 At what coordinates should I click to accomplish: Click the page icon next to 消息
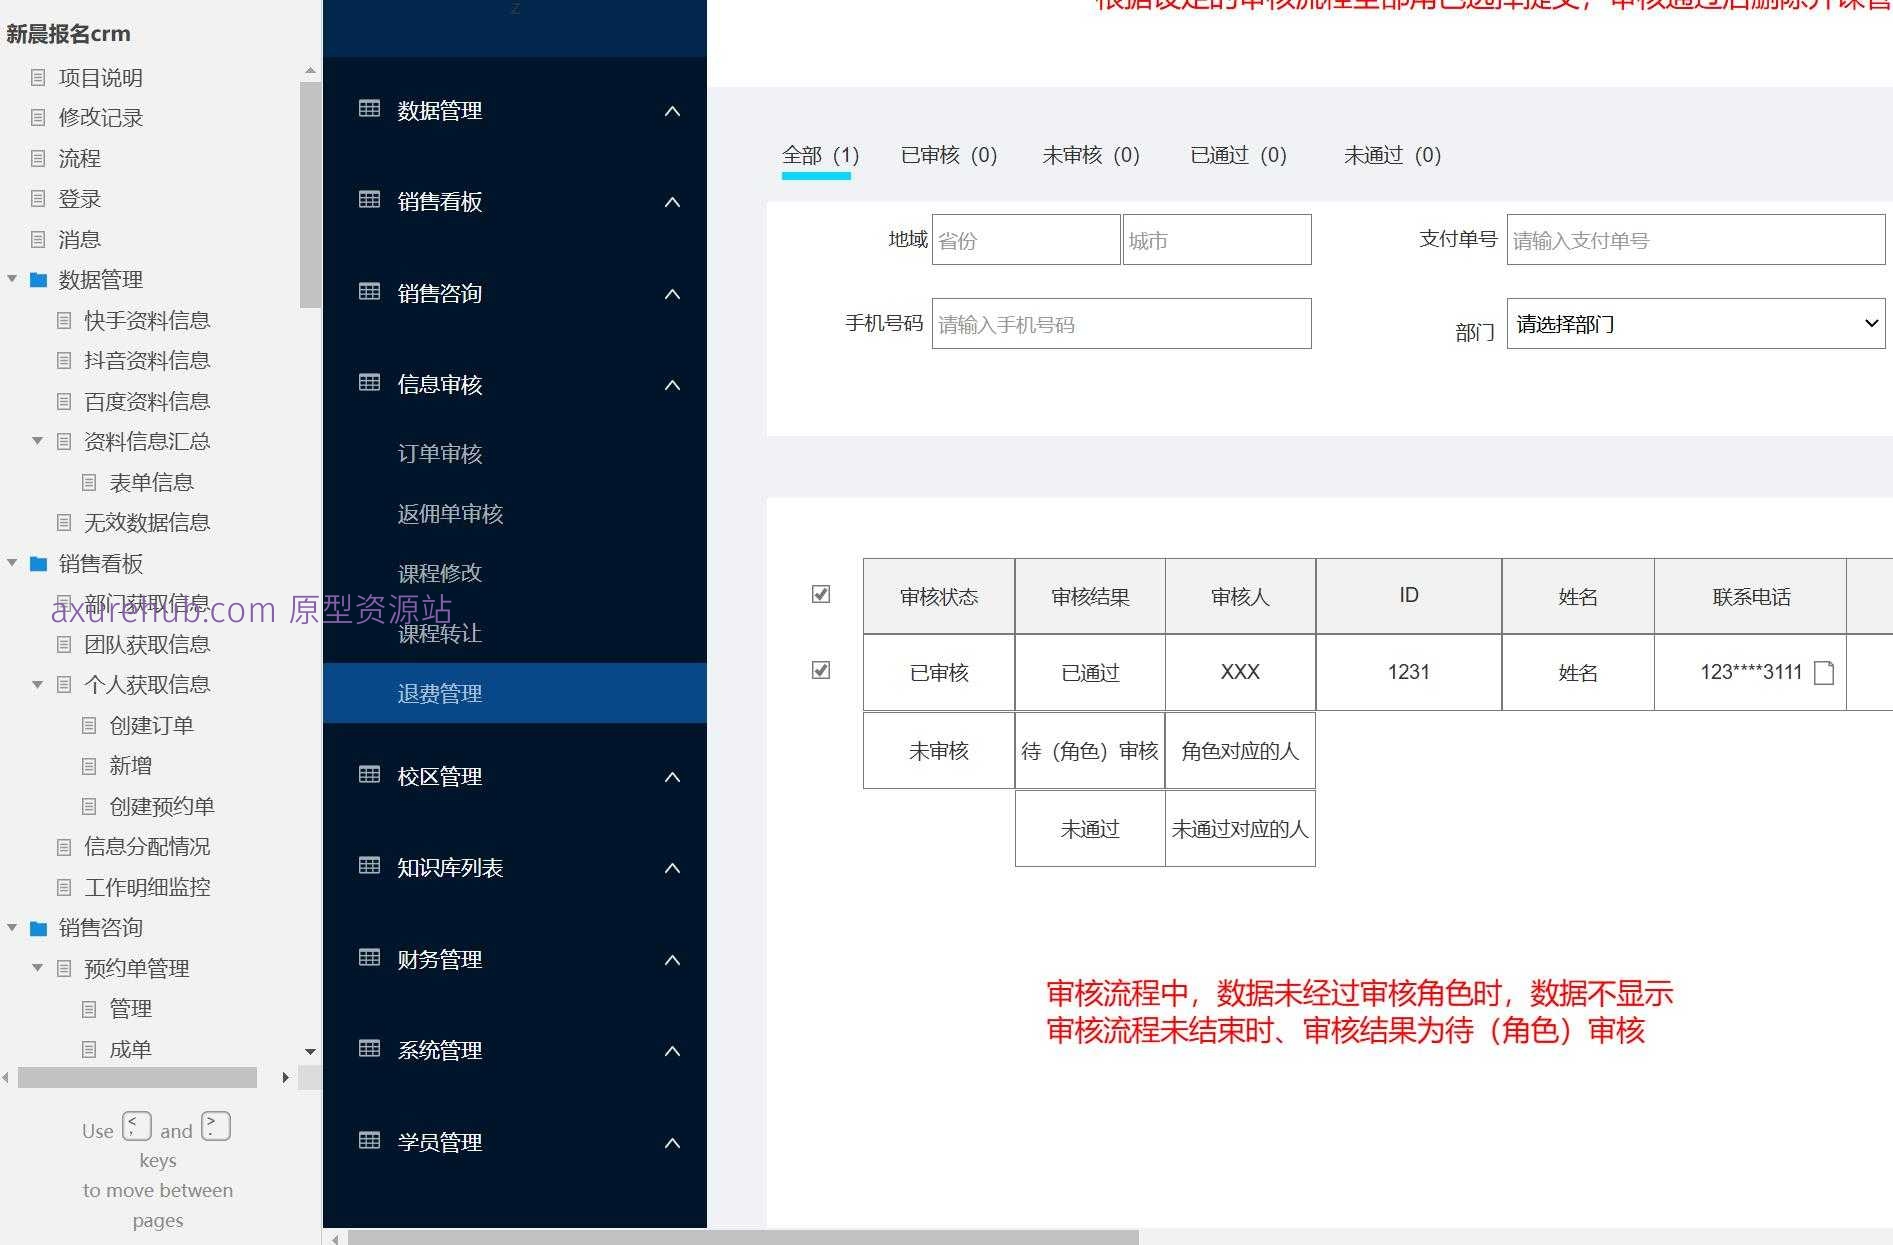click(38, 239)
